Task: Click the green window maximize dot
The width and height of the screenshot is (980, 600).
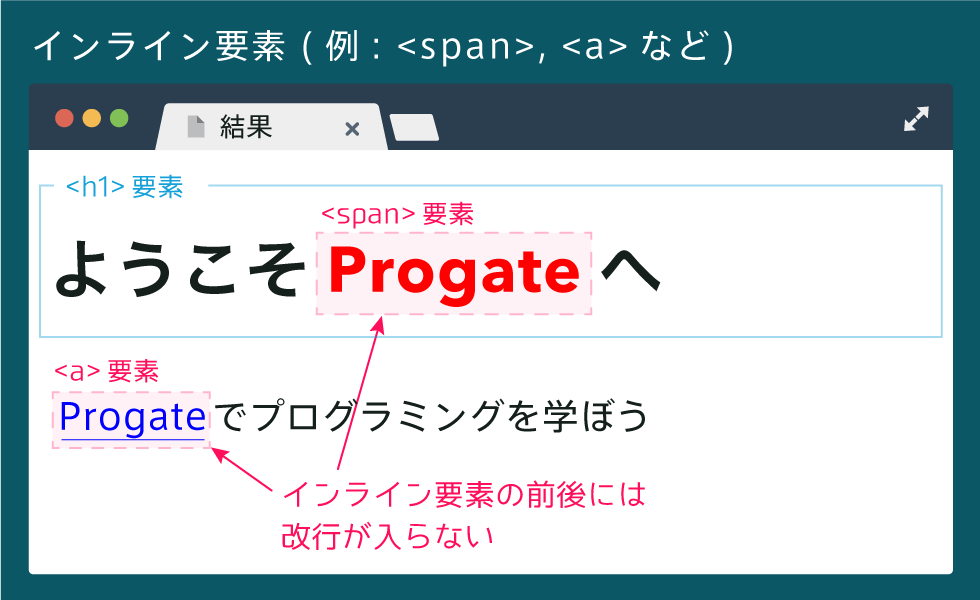Action: [x=119, y=118]
